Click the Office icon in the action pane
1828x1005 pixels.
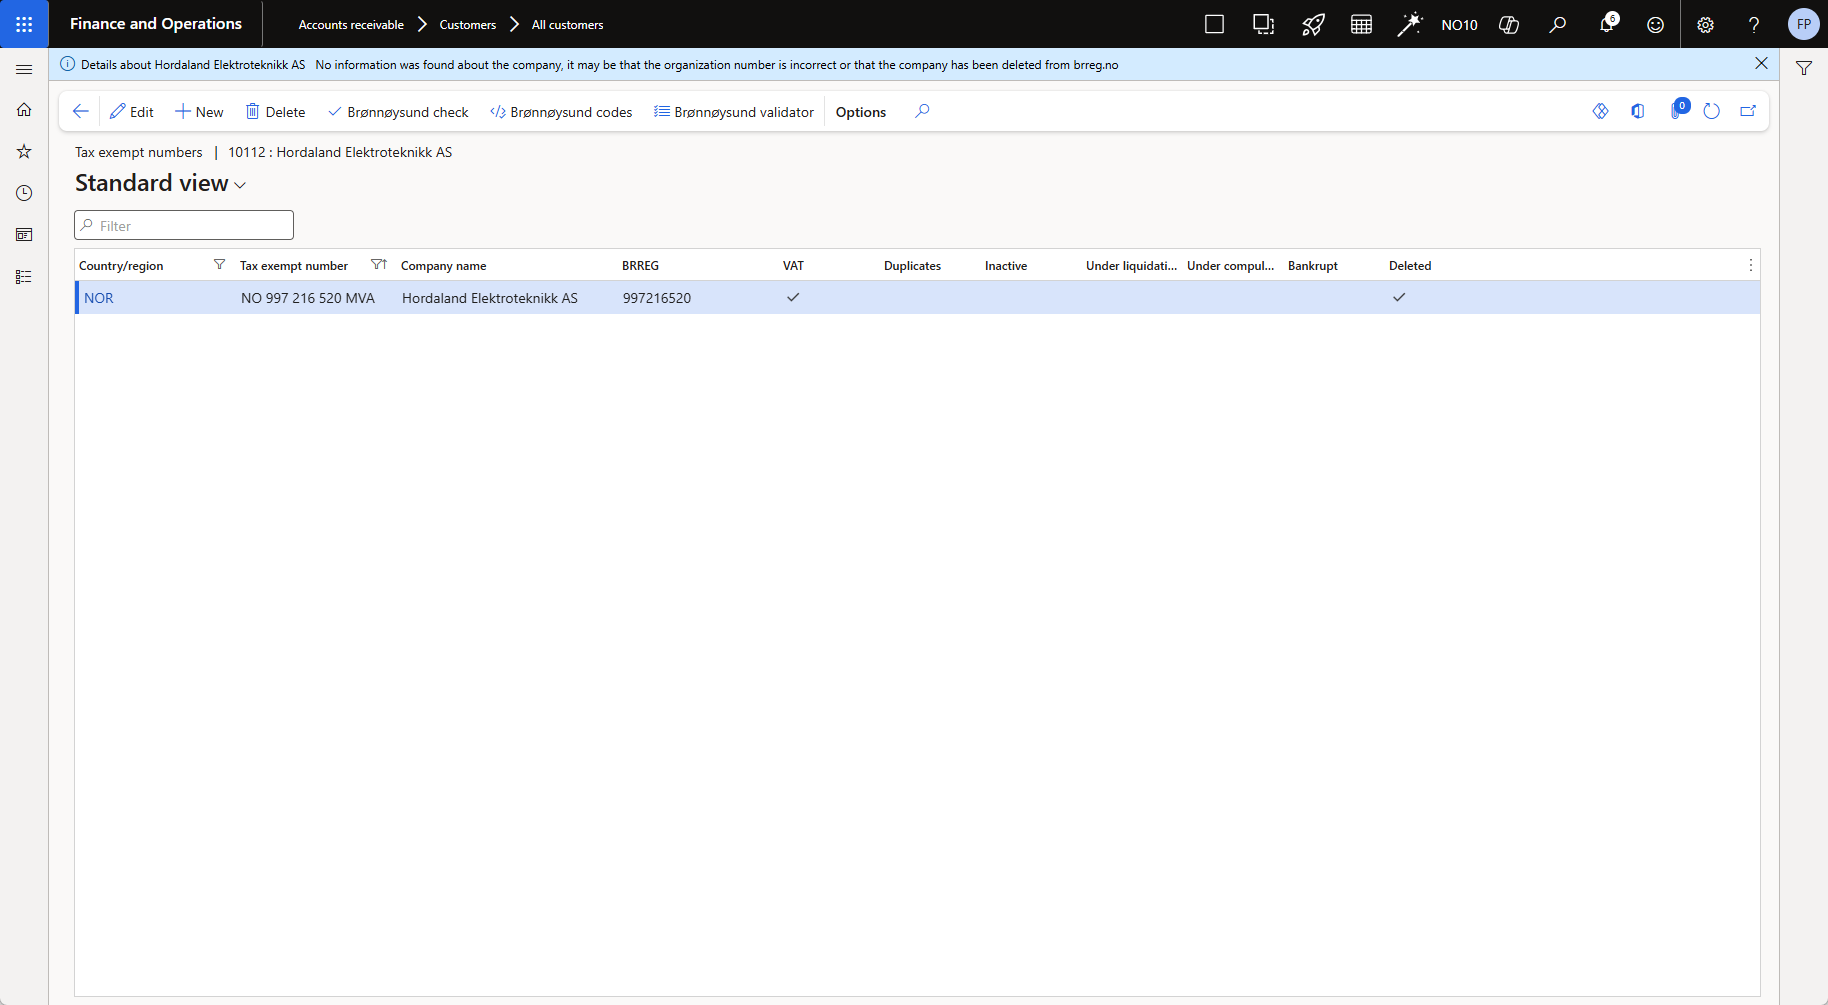click(x=1638, y=111)
